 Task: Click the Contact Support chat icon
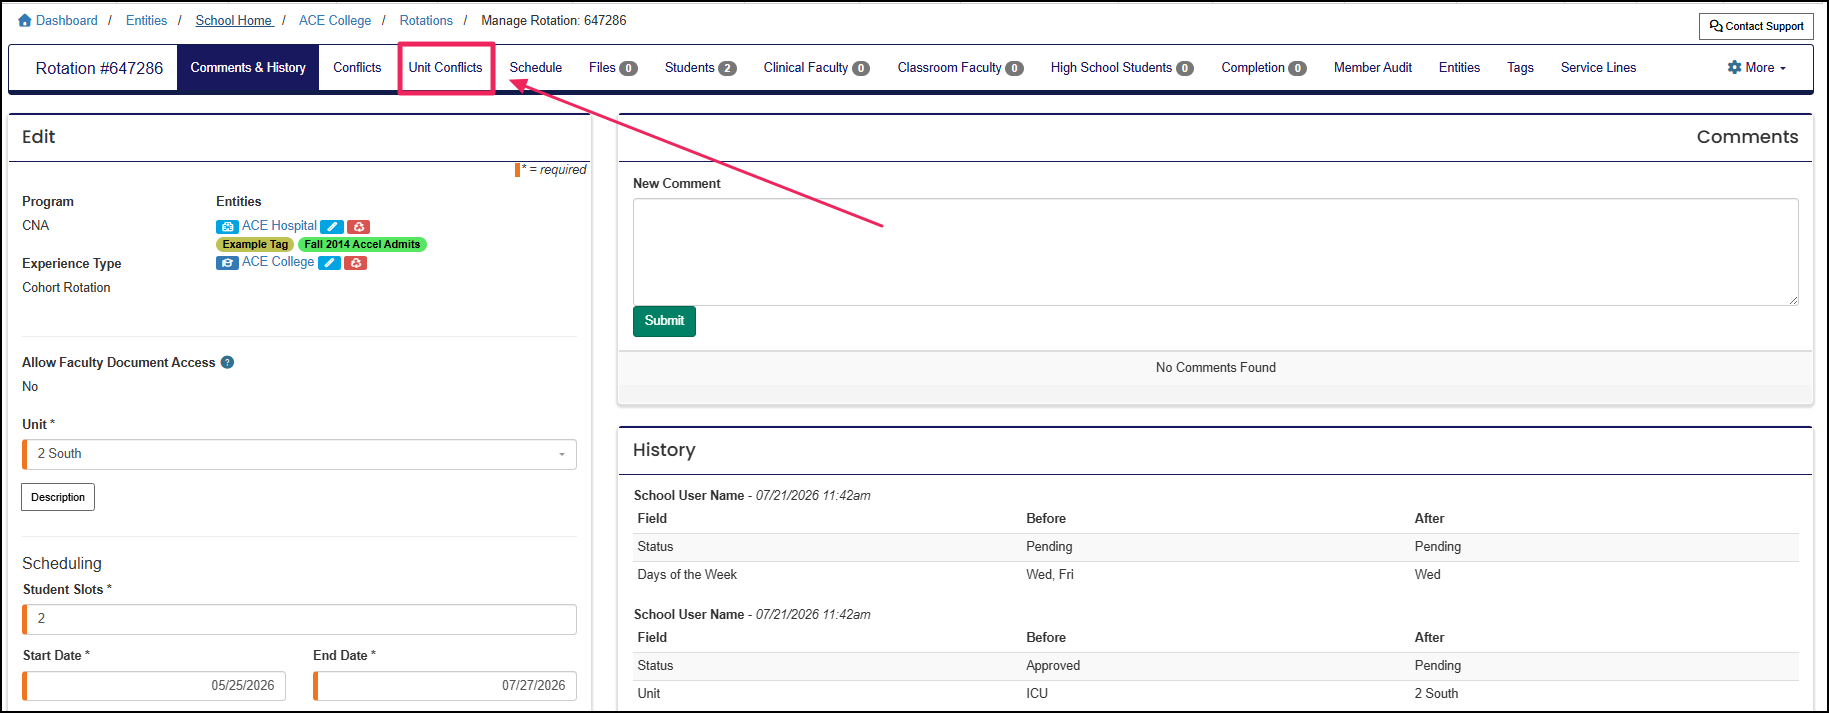1716,26
